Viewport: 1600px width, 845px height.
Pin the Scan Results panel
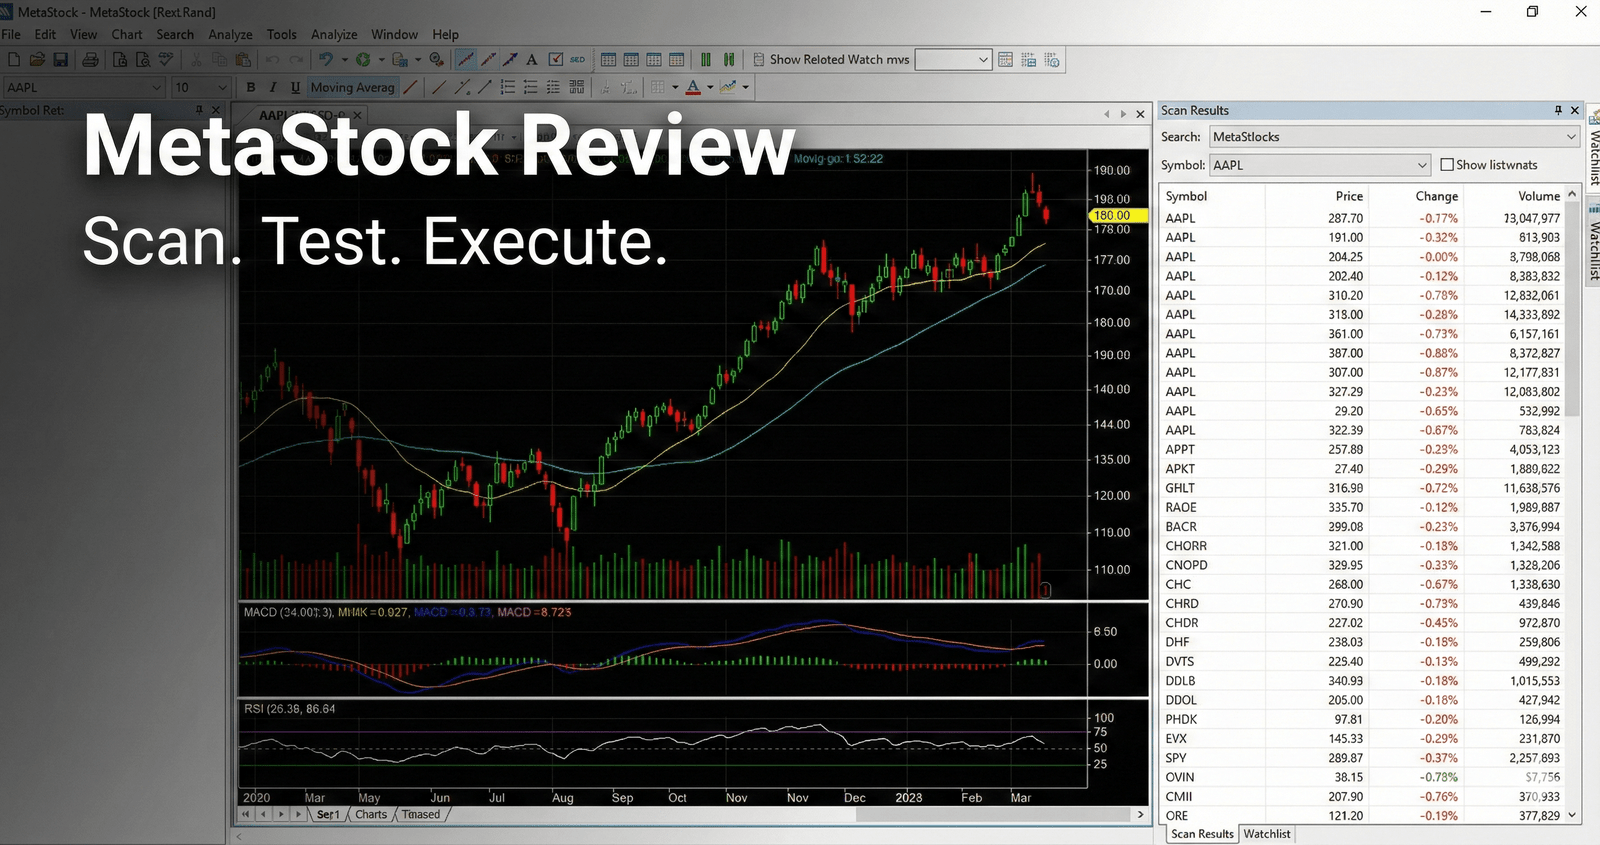tap(1558, 110)
